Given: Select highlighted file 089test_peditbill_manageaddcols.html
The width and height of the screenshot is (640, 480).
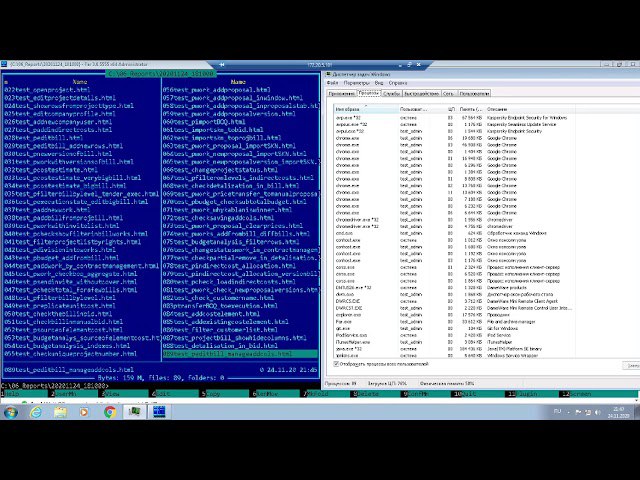Looking at the screenshot, I should (x=240, y=354).
